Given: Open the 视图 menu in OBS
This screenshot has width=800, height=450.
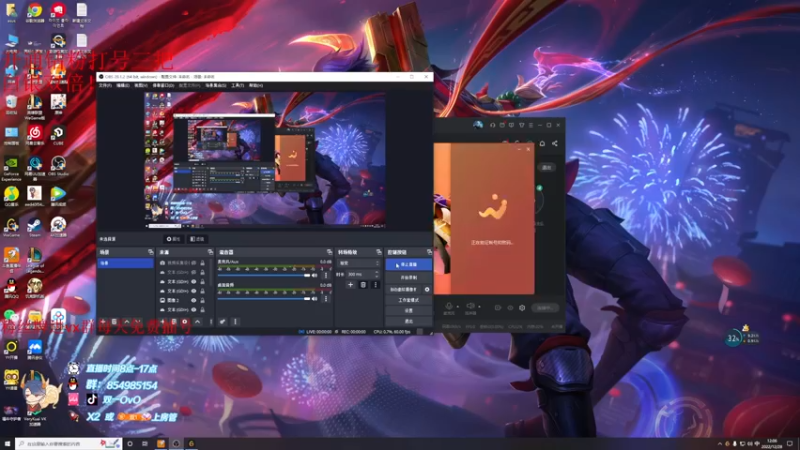Looking at the screenshot, I should pyautogui.click(x=141, y=86).
